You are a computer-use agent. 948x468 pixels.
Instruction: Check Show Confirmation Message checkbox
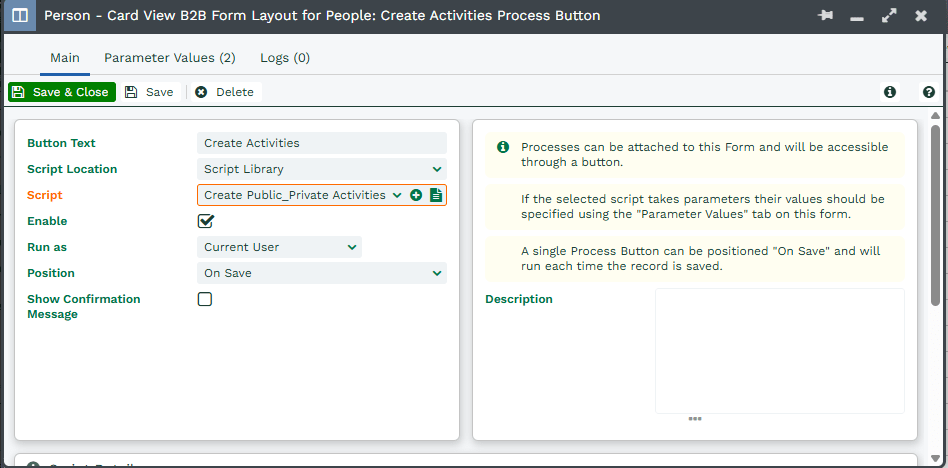coord(205,299)
